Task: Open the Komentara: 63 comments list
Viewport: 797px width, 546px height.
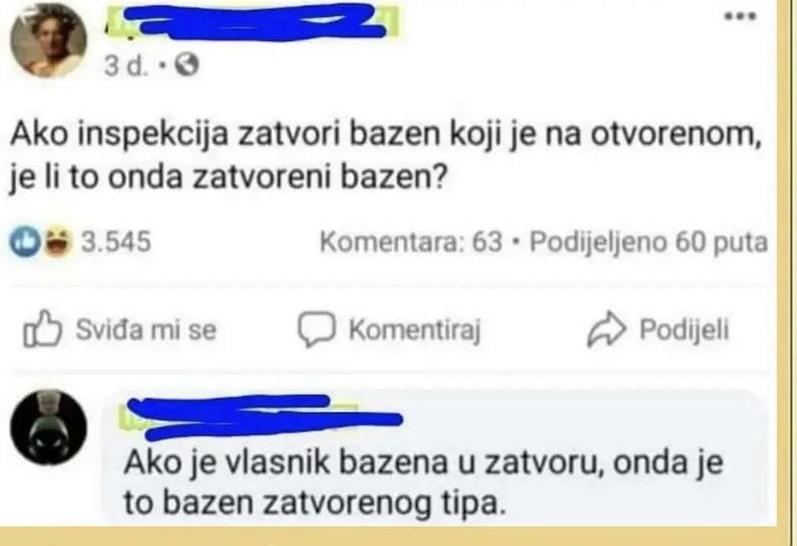Action: click(411, 242)
